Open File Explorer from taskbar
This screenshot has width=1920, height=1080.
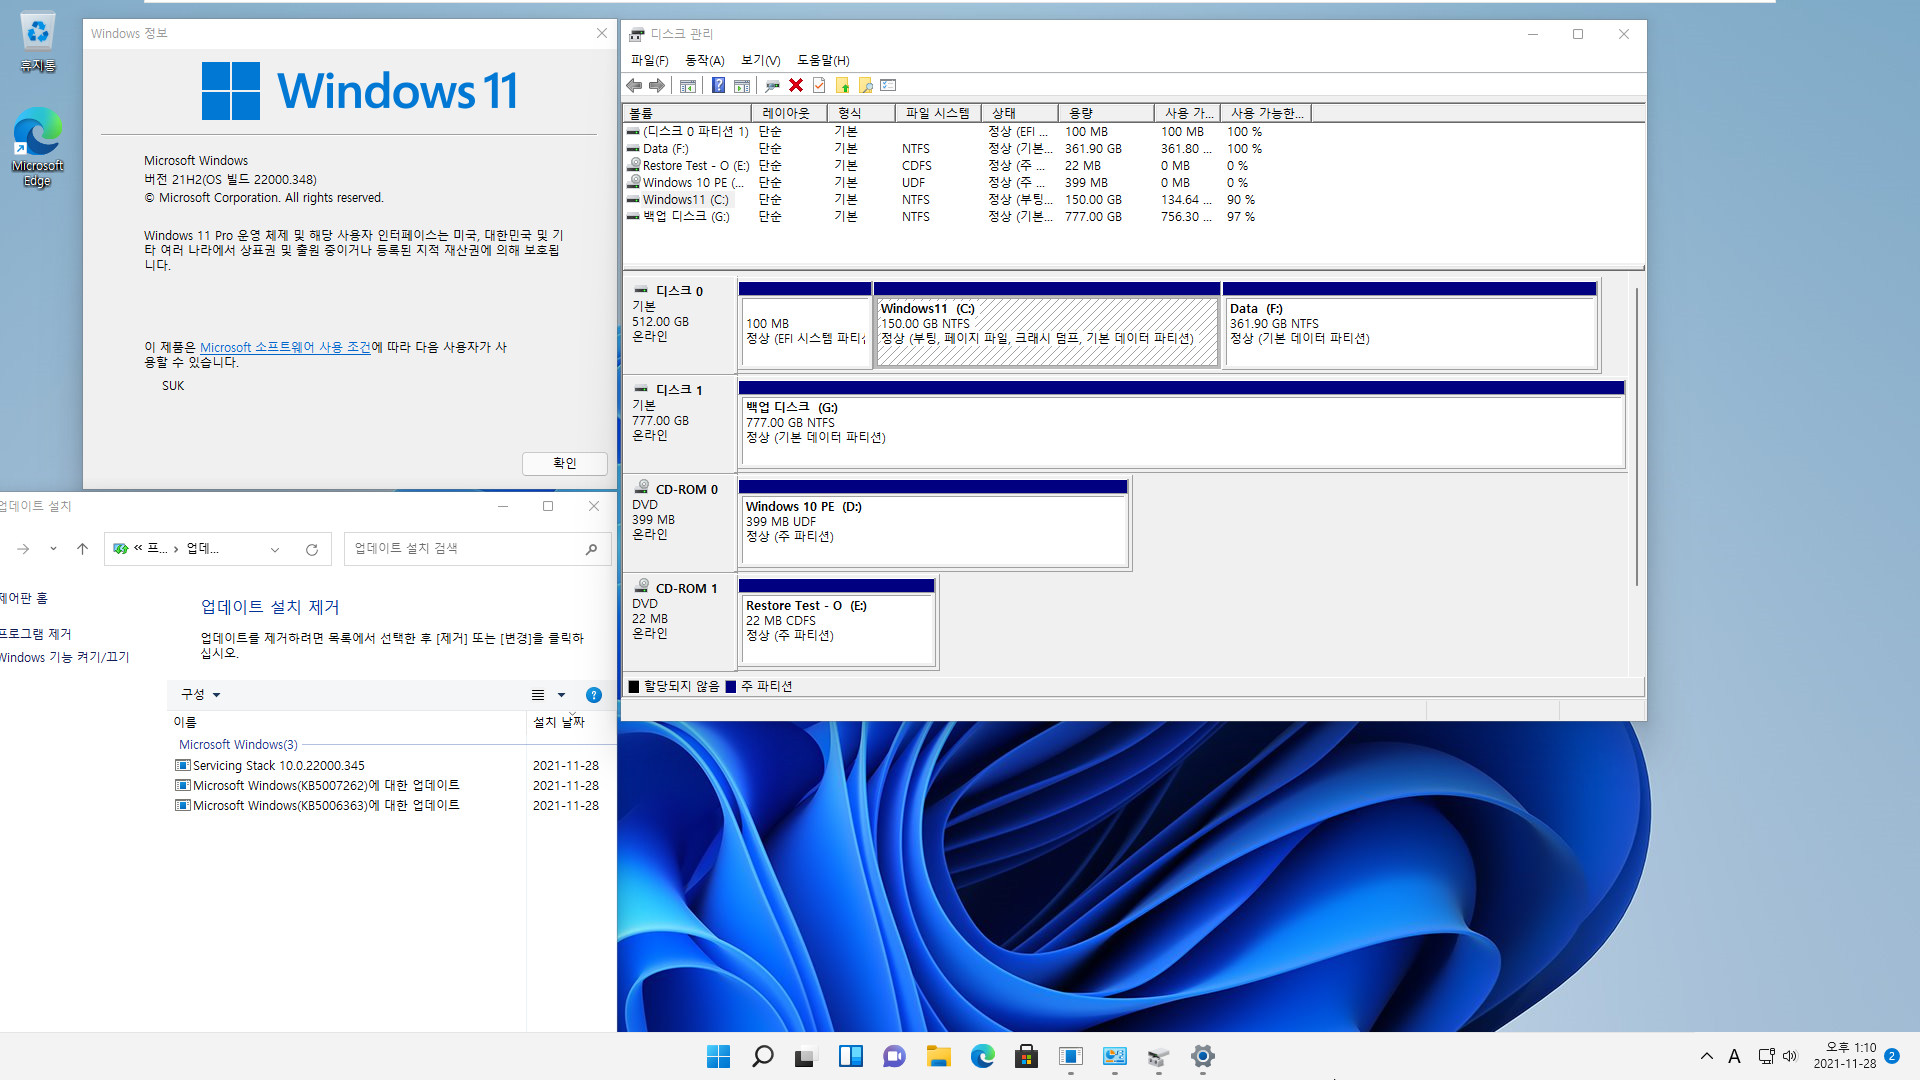938,1056
